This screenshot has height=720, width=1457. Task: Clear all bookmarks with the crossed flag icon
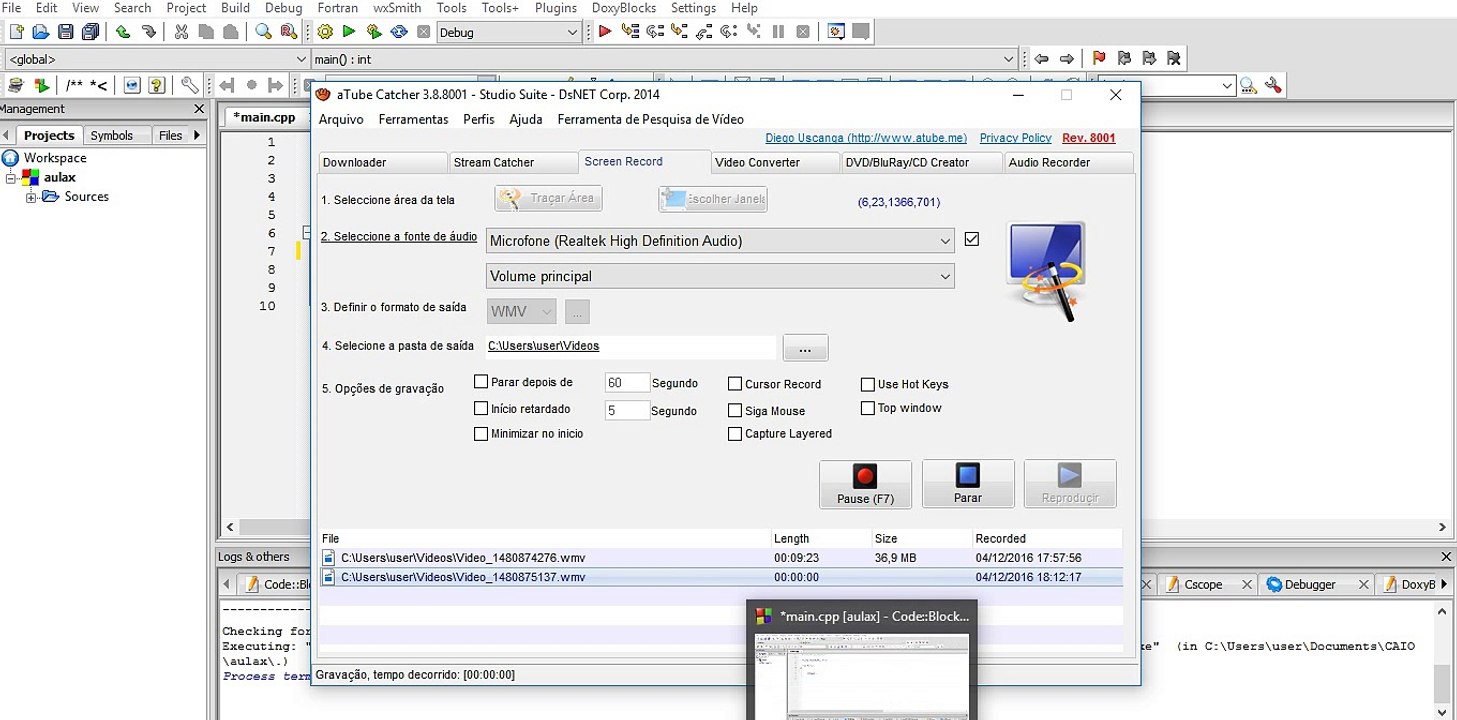(1174, 59)
